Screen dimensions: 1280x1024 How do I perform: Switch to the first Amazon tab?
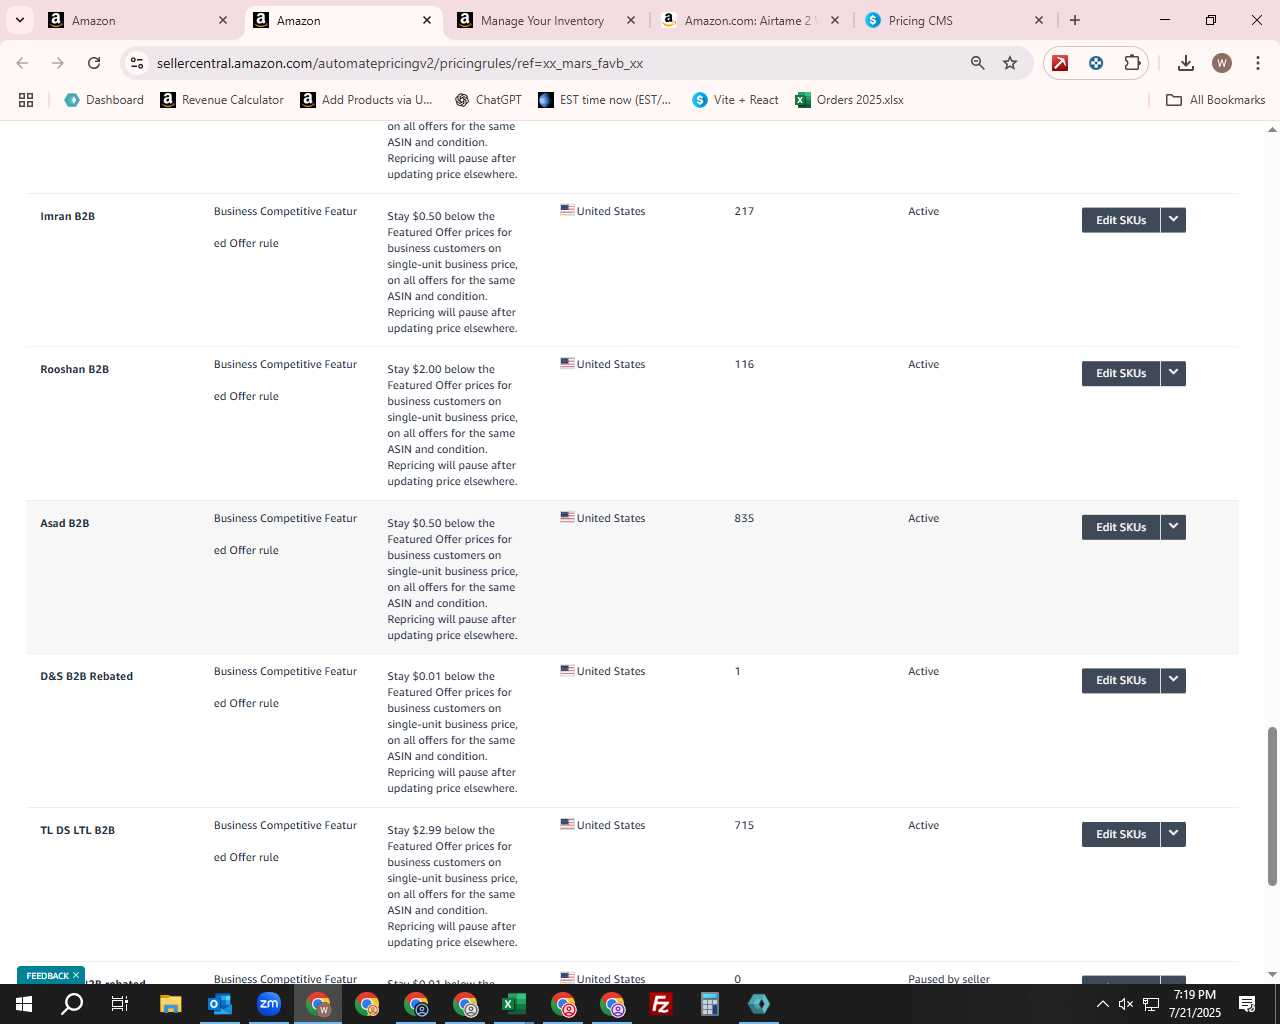[138, 20]
